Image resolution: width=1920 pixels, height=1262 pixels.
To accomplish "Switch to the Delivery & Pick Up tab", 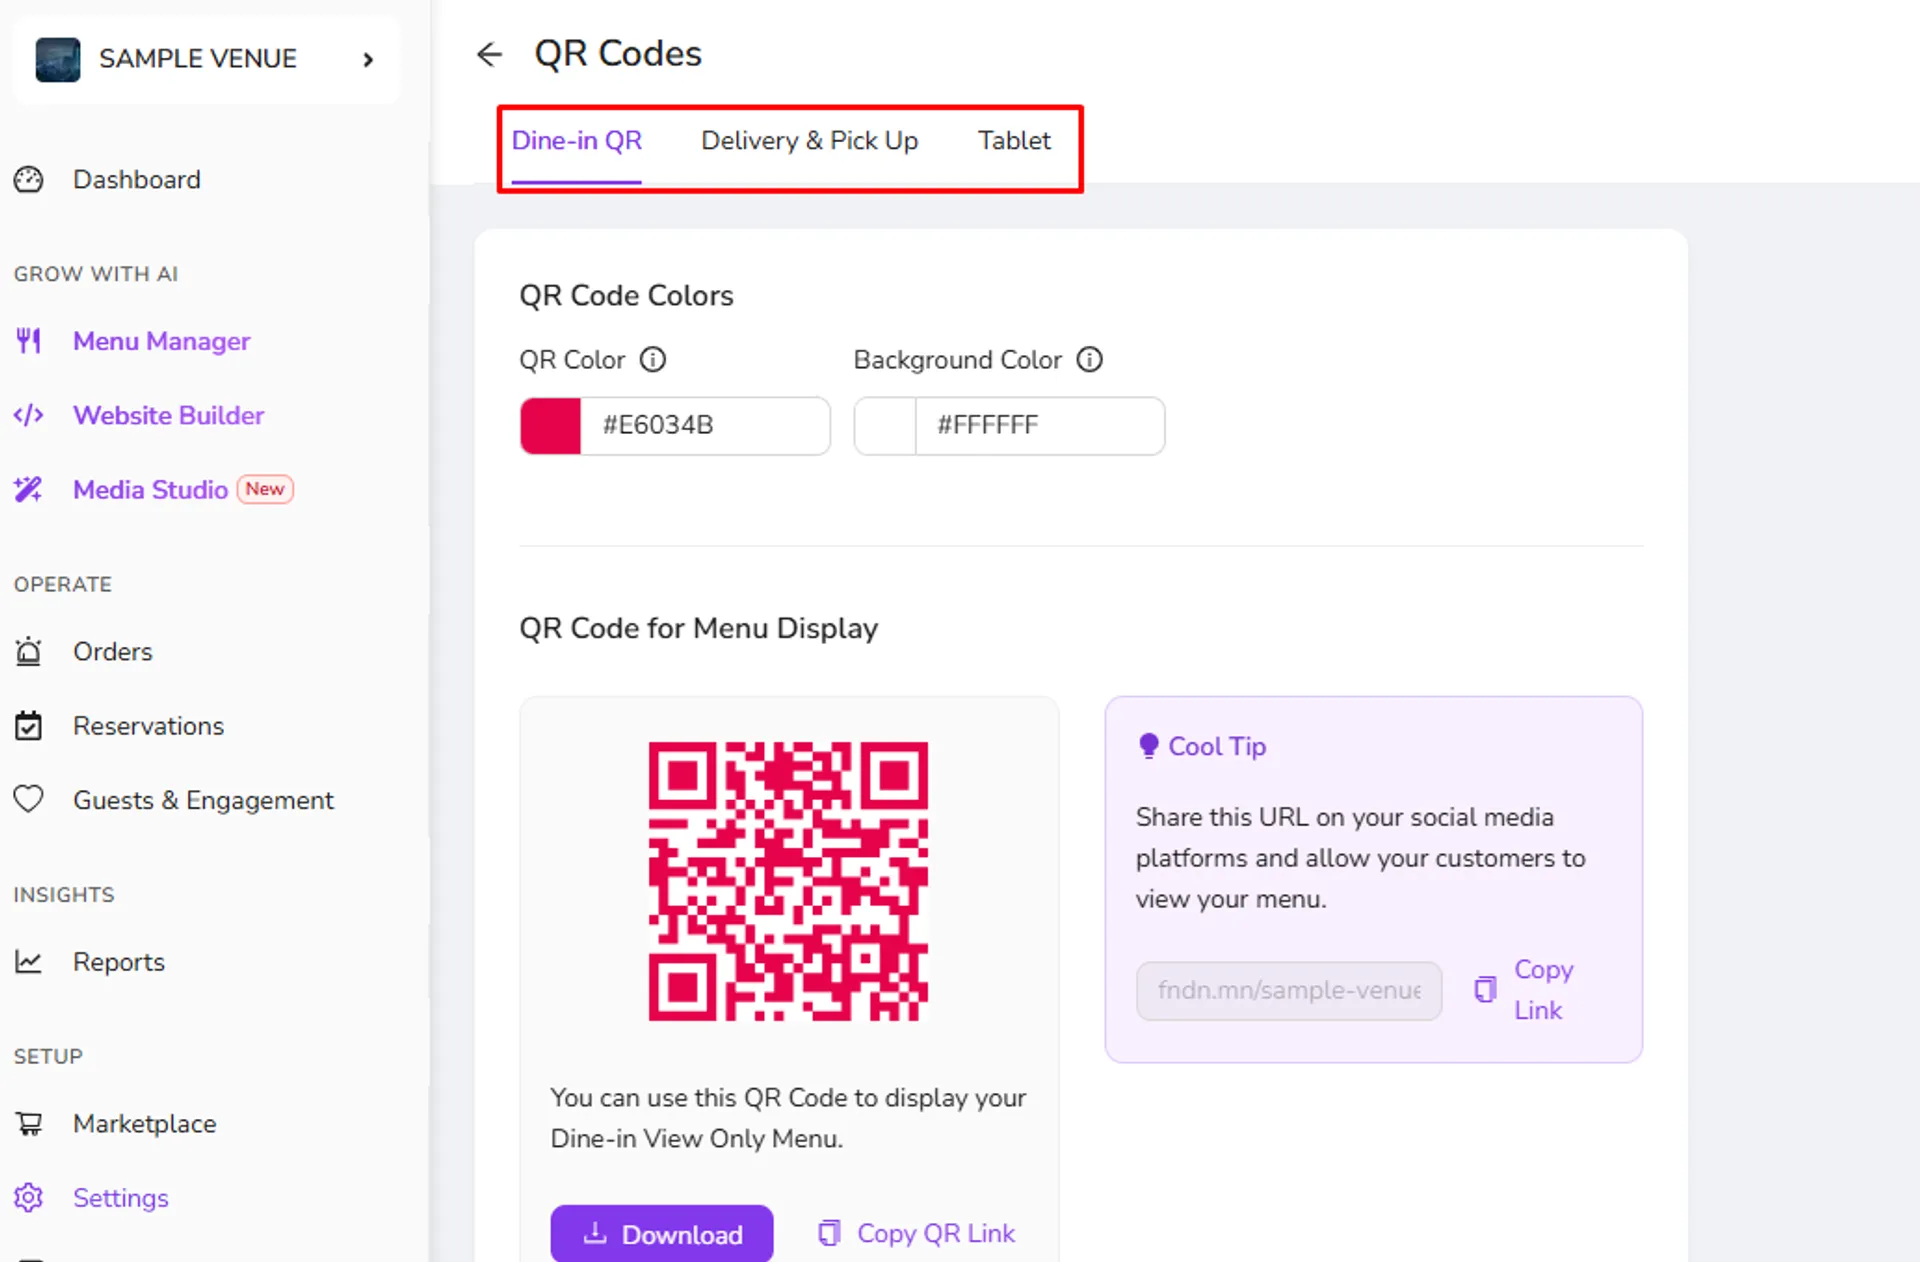I will click(x=809, y=141).
